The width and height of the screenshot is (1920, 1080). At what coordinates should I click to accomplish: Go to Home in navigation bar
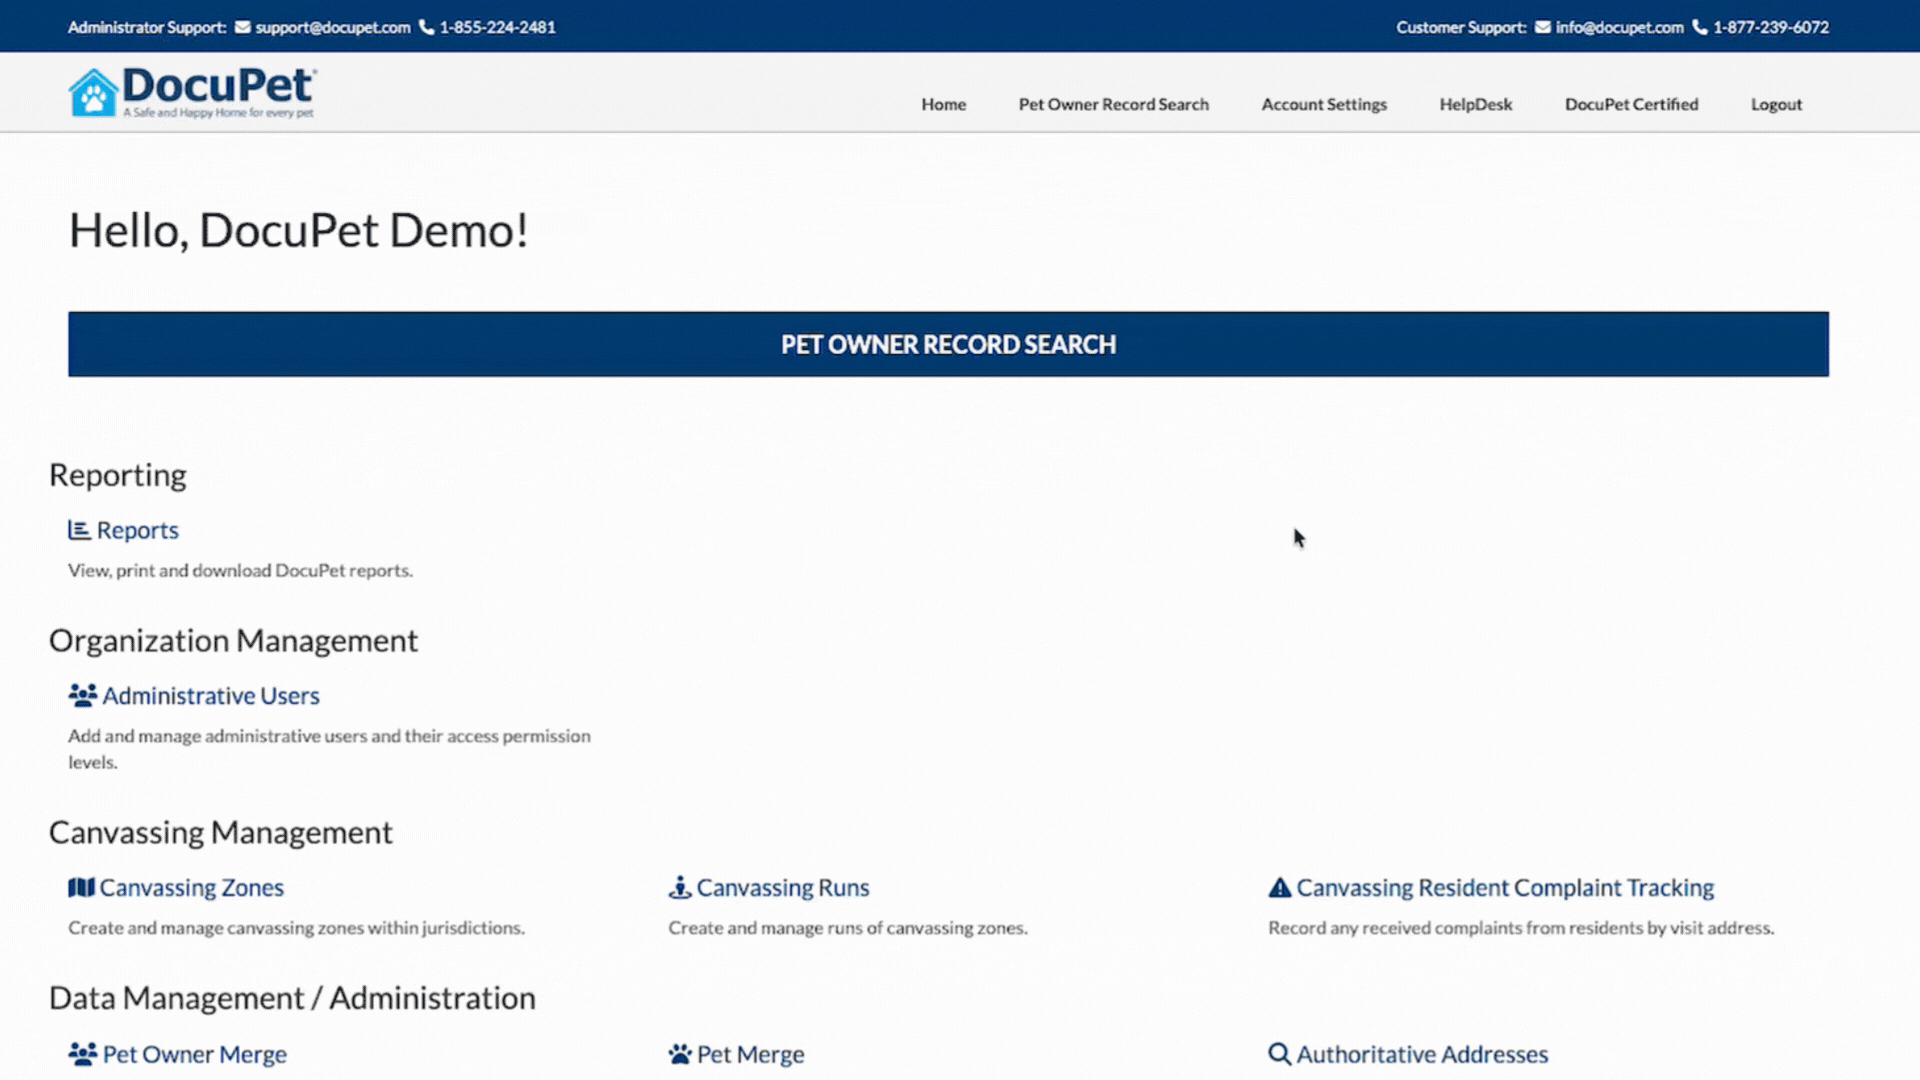coord(944,104)
